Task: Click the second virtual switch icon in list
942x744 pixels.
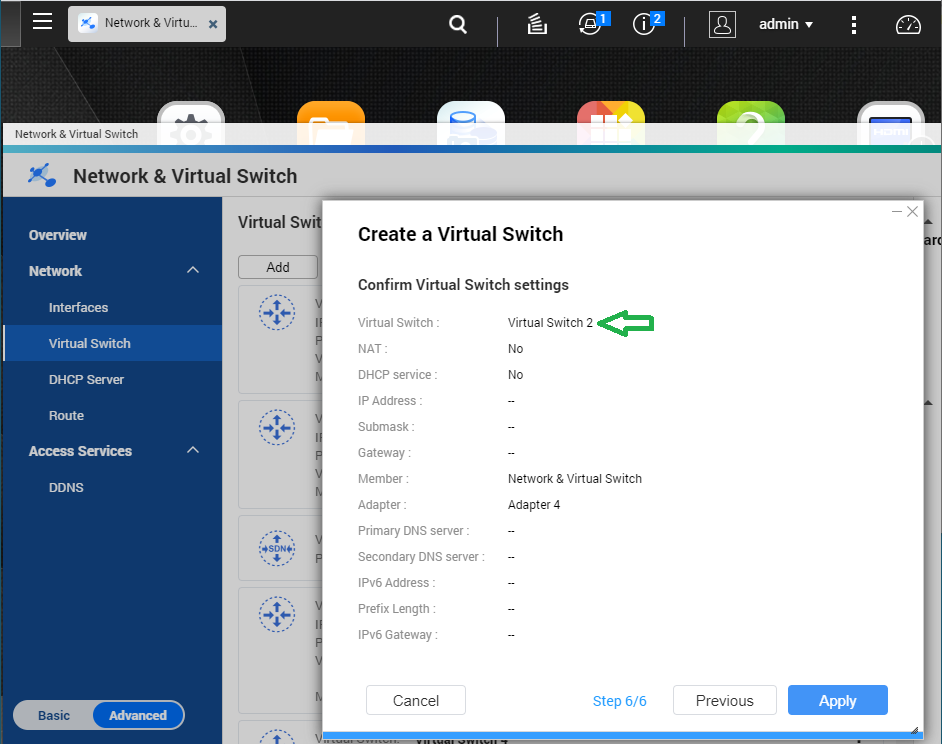Action: [x=277, y=427]
